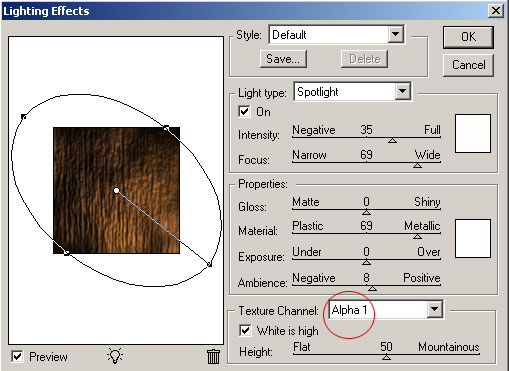The width and height of the screenshot is (509, 371).
Task: Click the Ambience slider triangle marker
Action: [x=372, y=288]
